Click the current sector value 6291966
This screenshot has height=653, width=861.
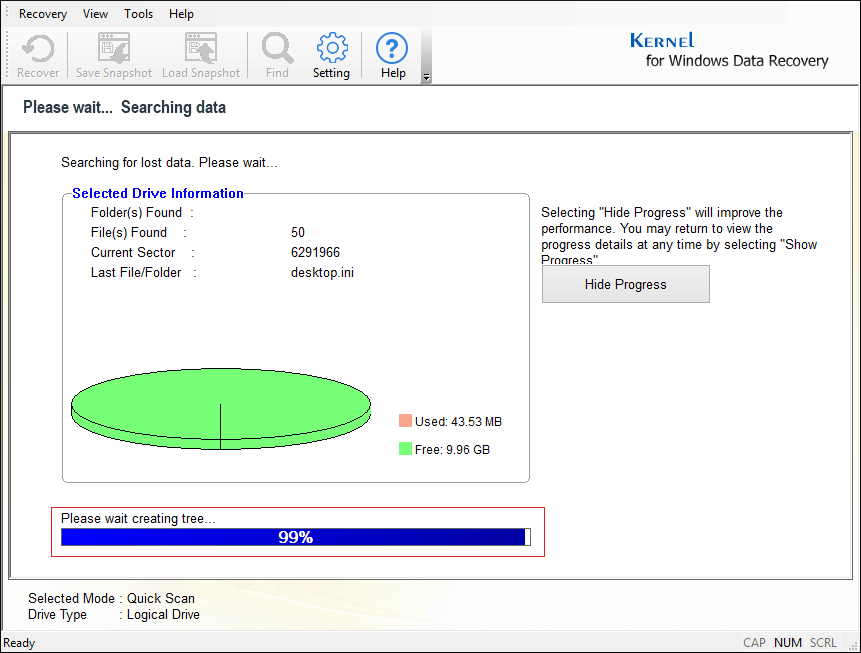pos(315,252)
